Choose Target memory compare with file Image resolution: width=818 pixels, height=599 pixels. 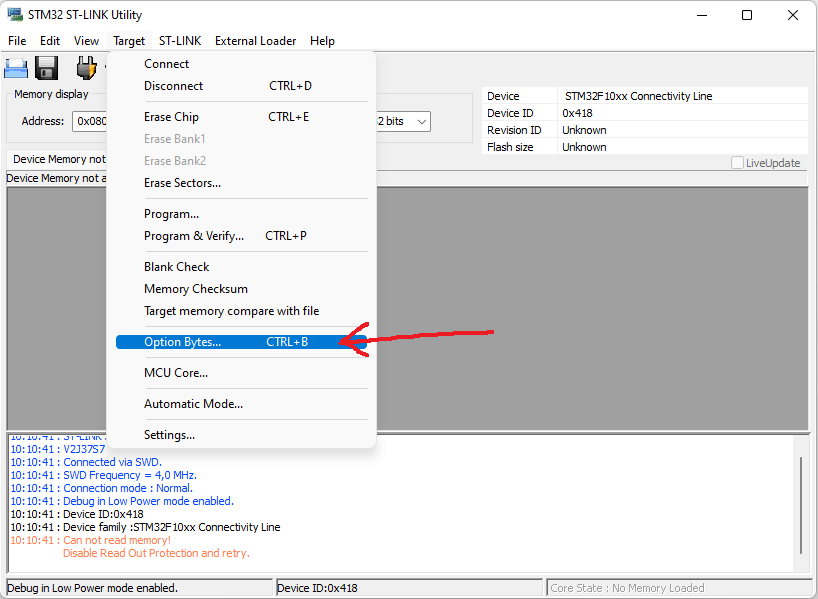click(x=242, y=311)
